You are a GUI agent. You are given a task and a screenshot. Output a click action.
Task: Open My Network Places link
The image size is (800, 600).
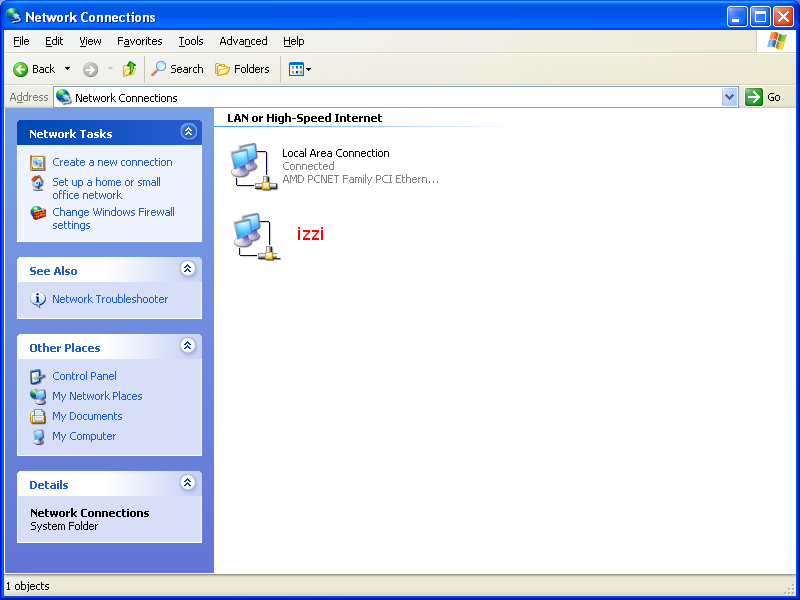97,396
